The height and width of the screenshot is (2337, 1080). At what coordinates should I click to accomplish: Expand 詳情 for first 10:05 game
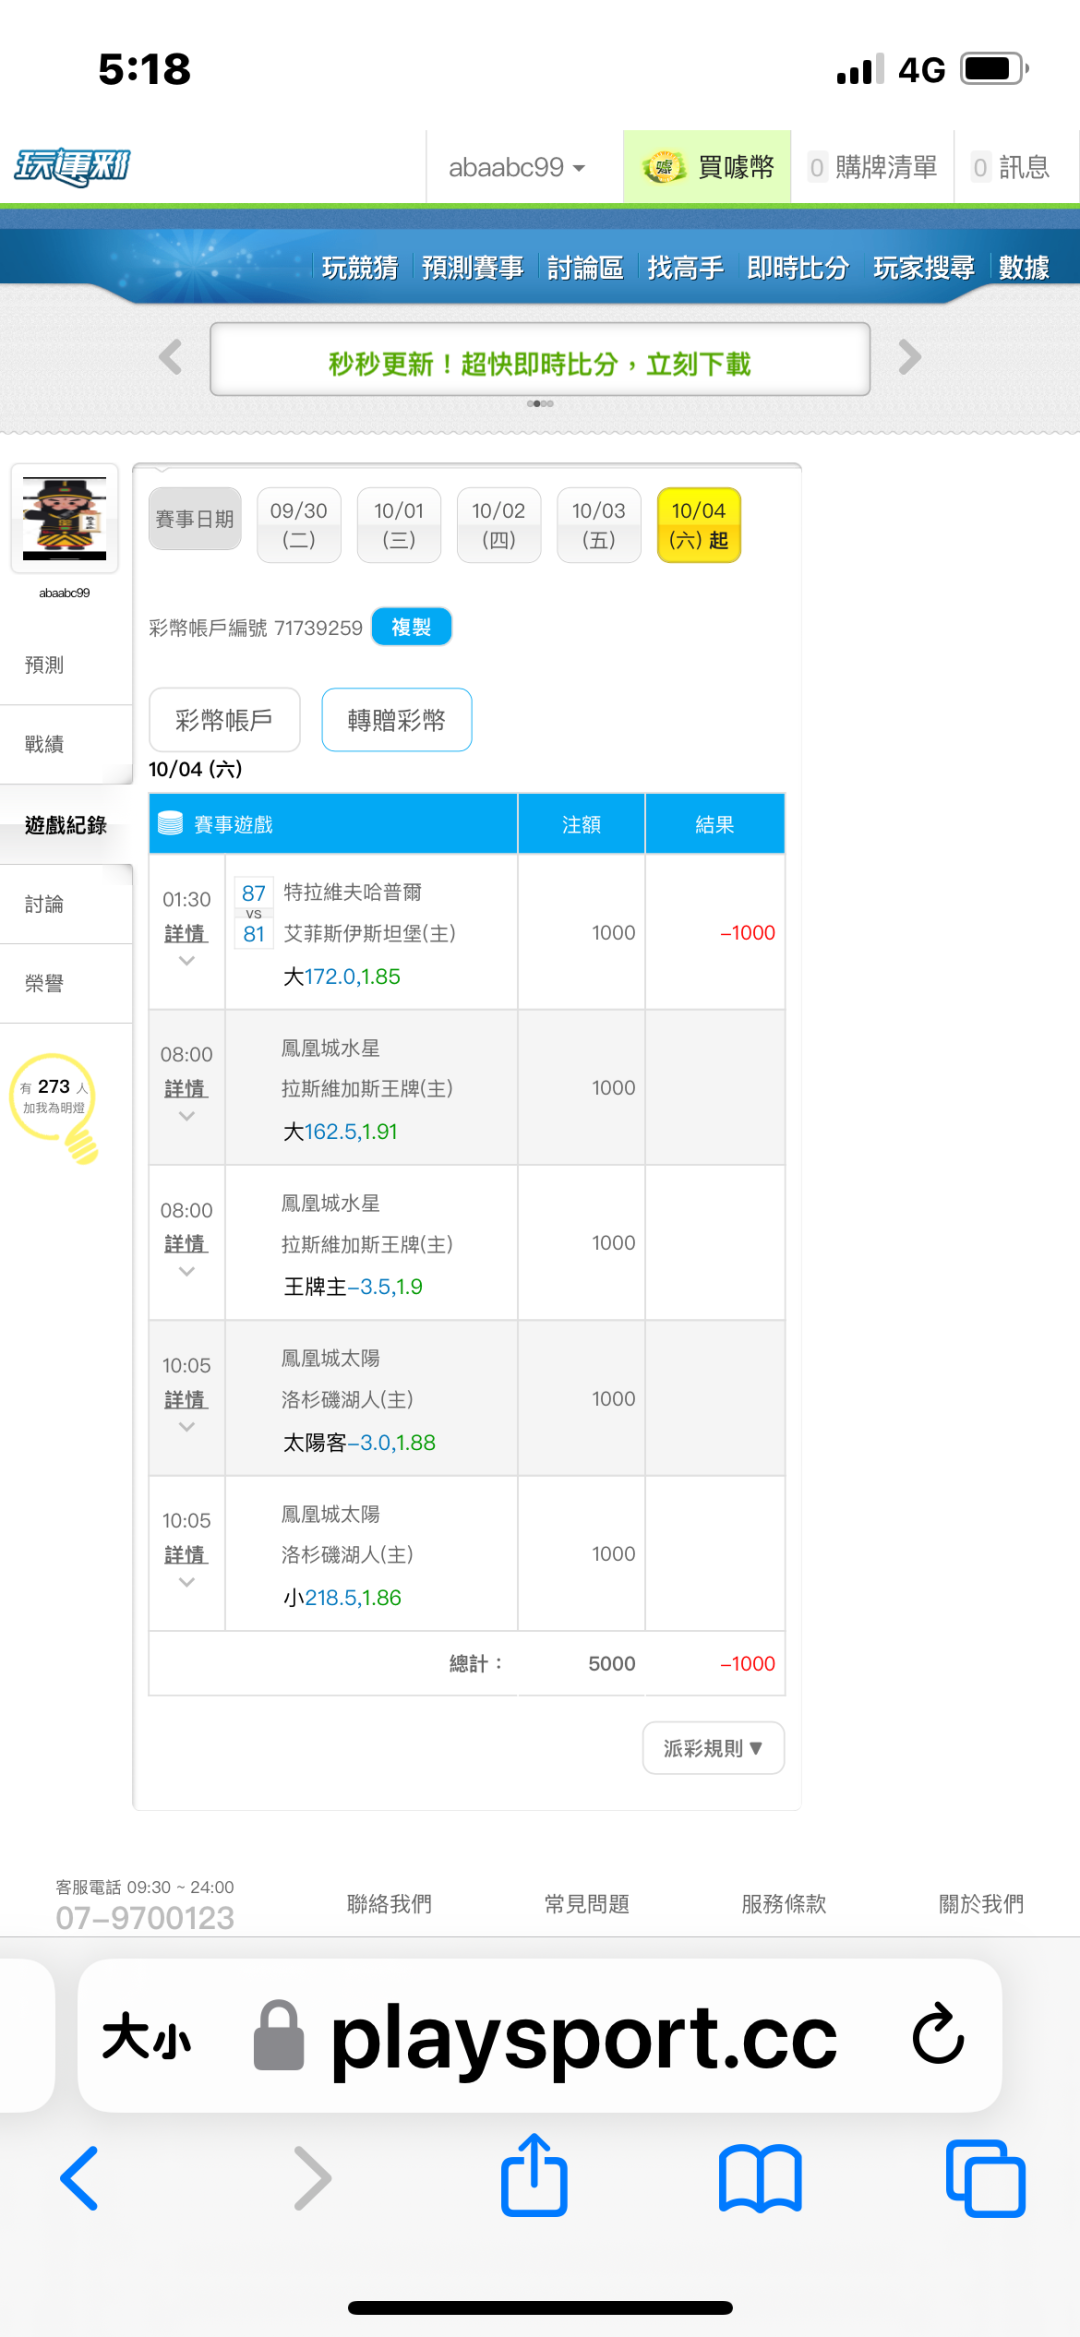185,1400
